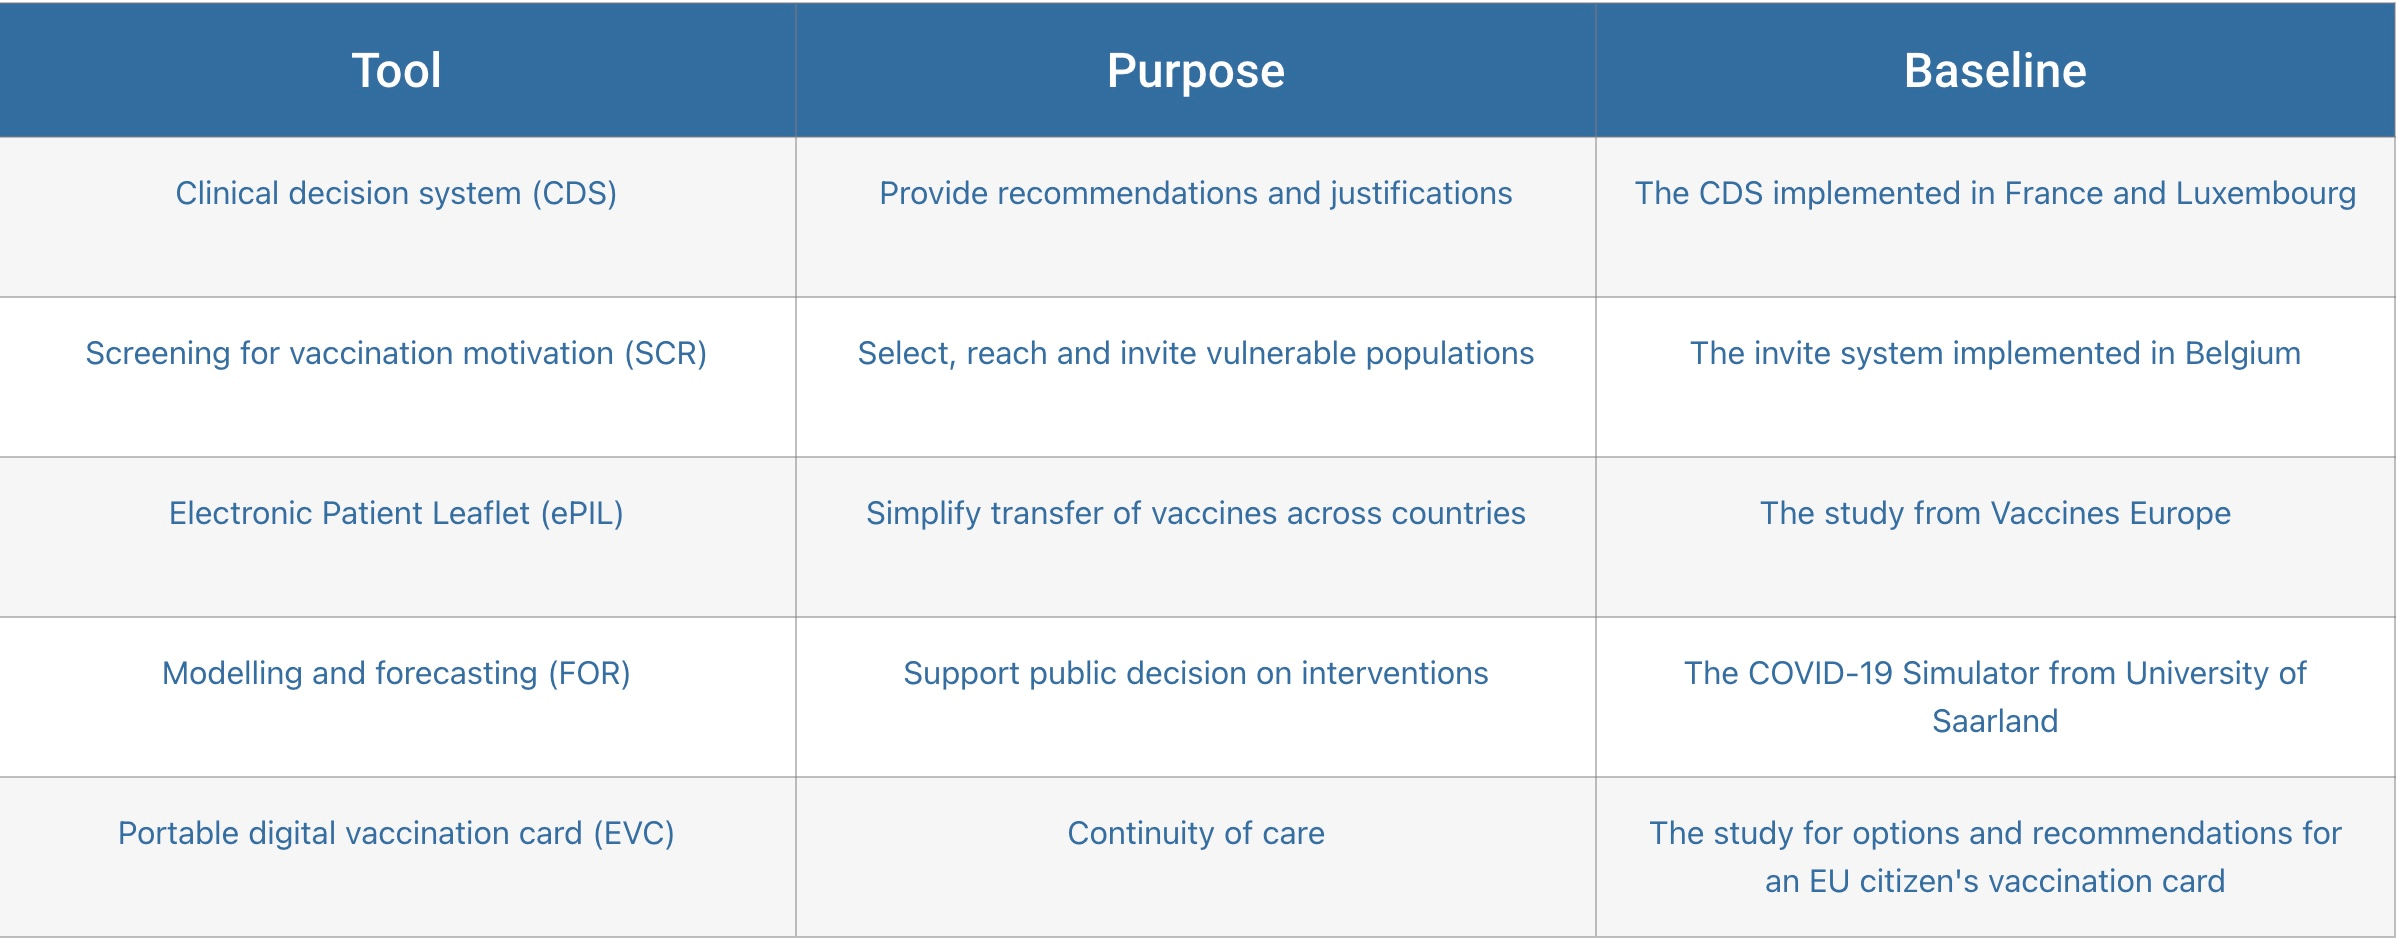Click Support public decision on interventions cell
This screenshot has height=942, width=2398.
coord(1196,697)
